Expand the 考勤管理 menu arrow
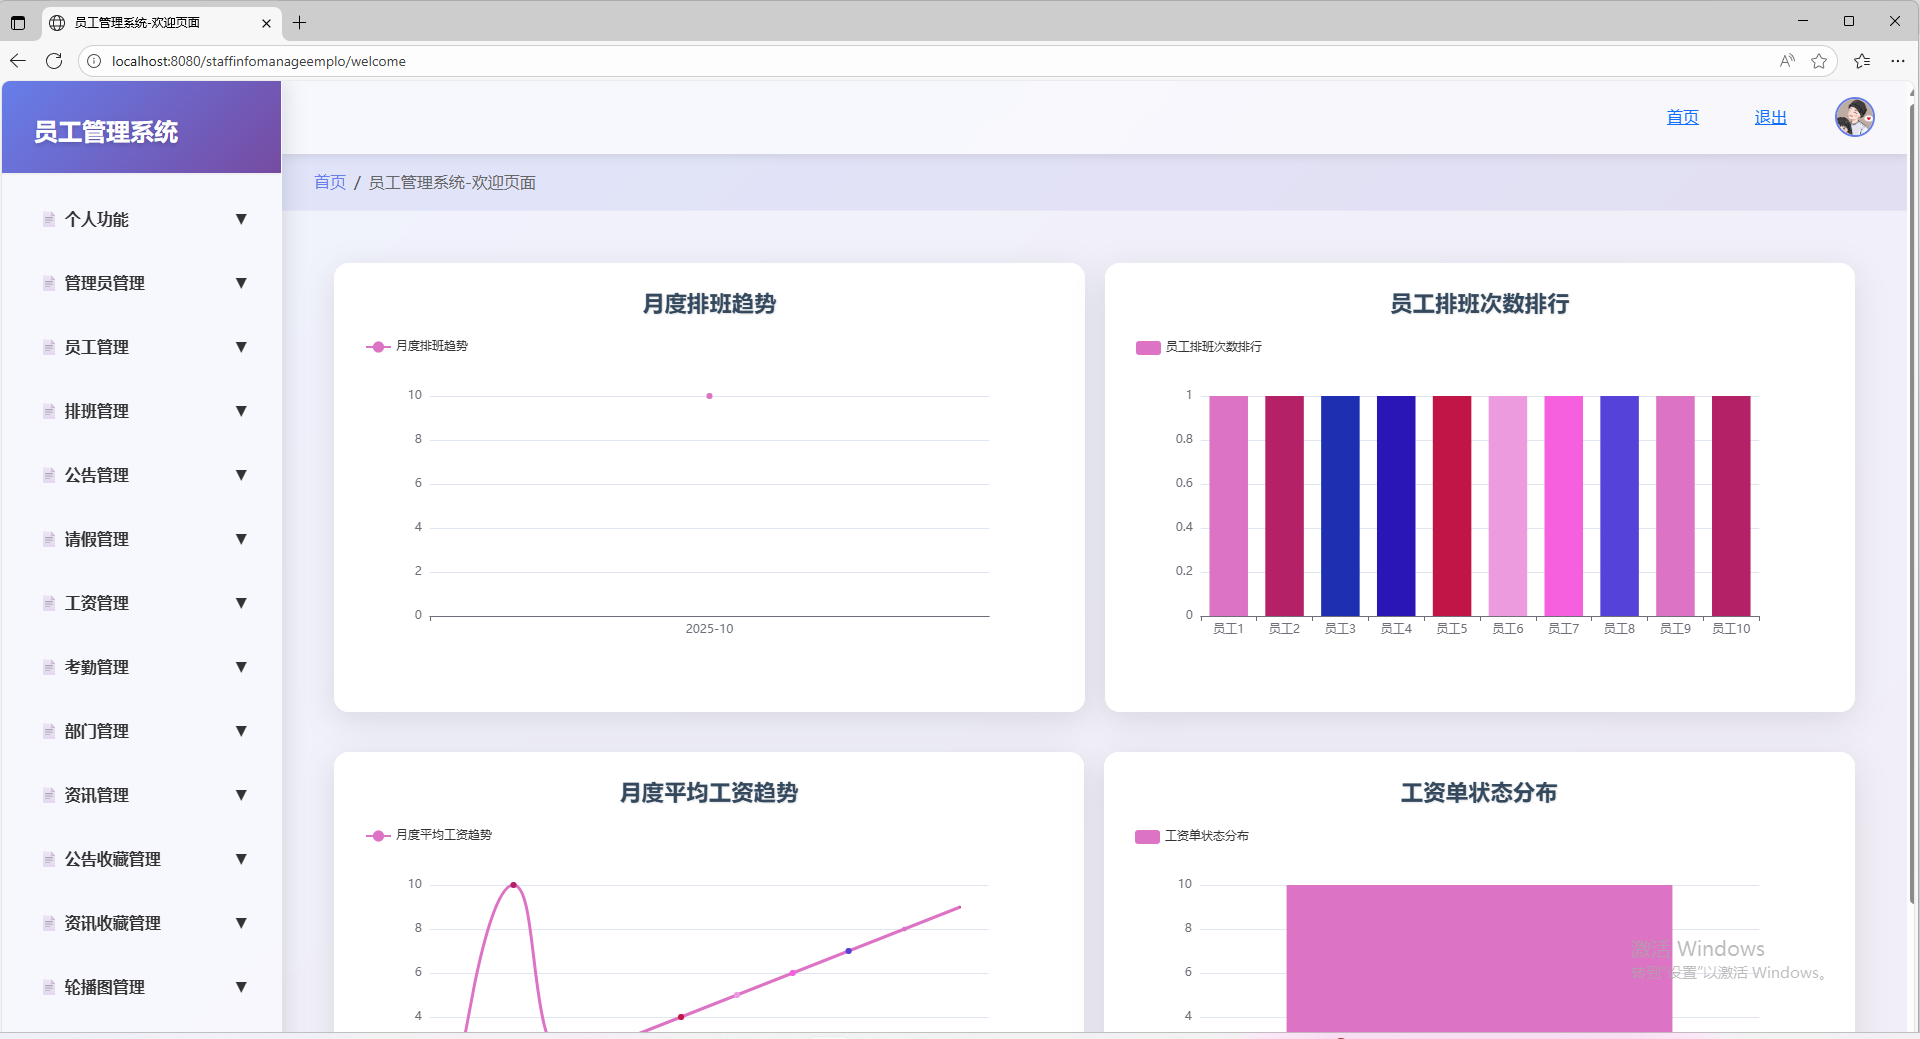The width and height of the screenshot is (1920, 1039). pyautogui.click(x=241, y=667)
